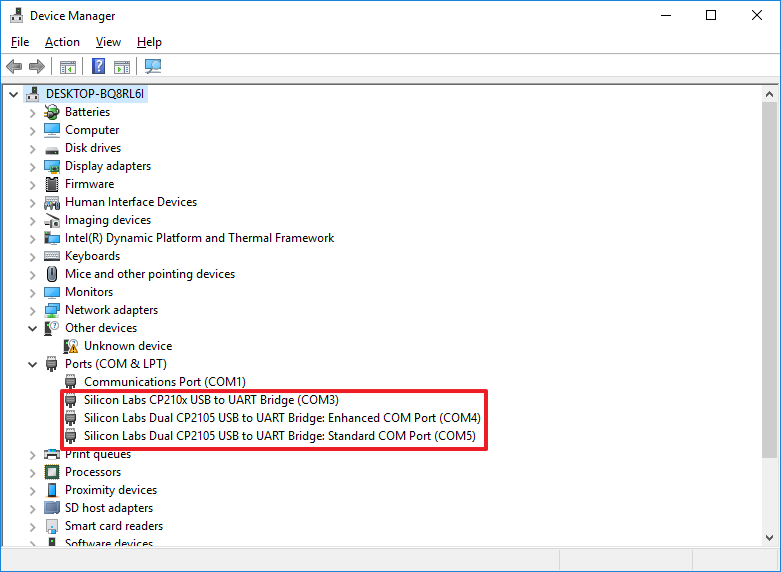The width and height of the screenshot is (781, 572).
Task: Select Intel(R) Dynamic Platform and Thermal Framework
Action: click(x=199, y=238)
